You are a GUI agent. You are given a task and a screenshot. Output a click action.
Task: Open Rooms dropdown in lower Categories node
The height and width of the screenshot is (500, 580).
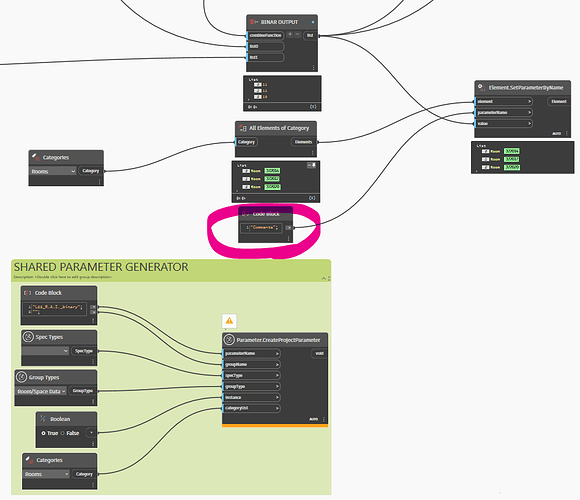(46, 474)
